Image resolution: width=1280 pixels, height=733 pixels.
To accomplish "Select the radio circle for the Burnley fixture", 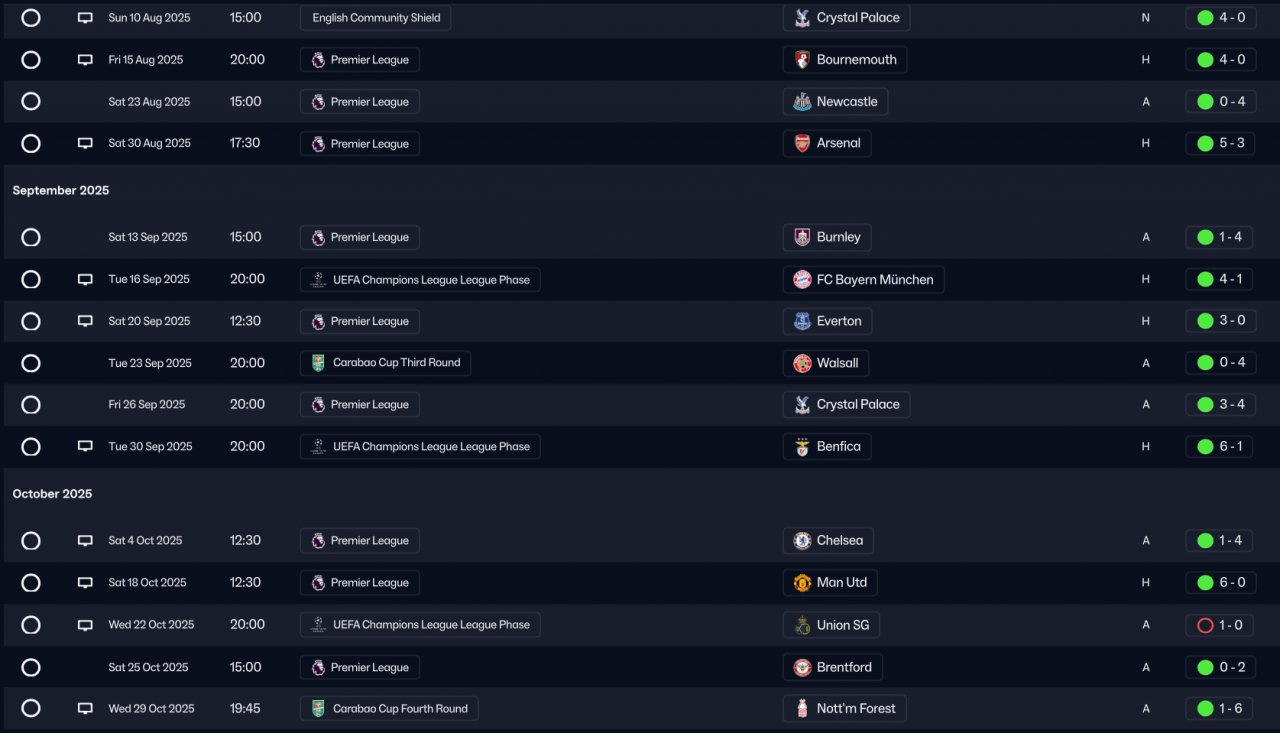I will pyautogui.click(x=31, y=238).
